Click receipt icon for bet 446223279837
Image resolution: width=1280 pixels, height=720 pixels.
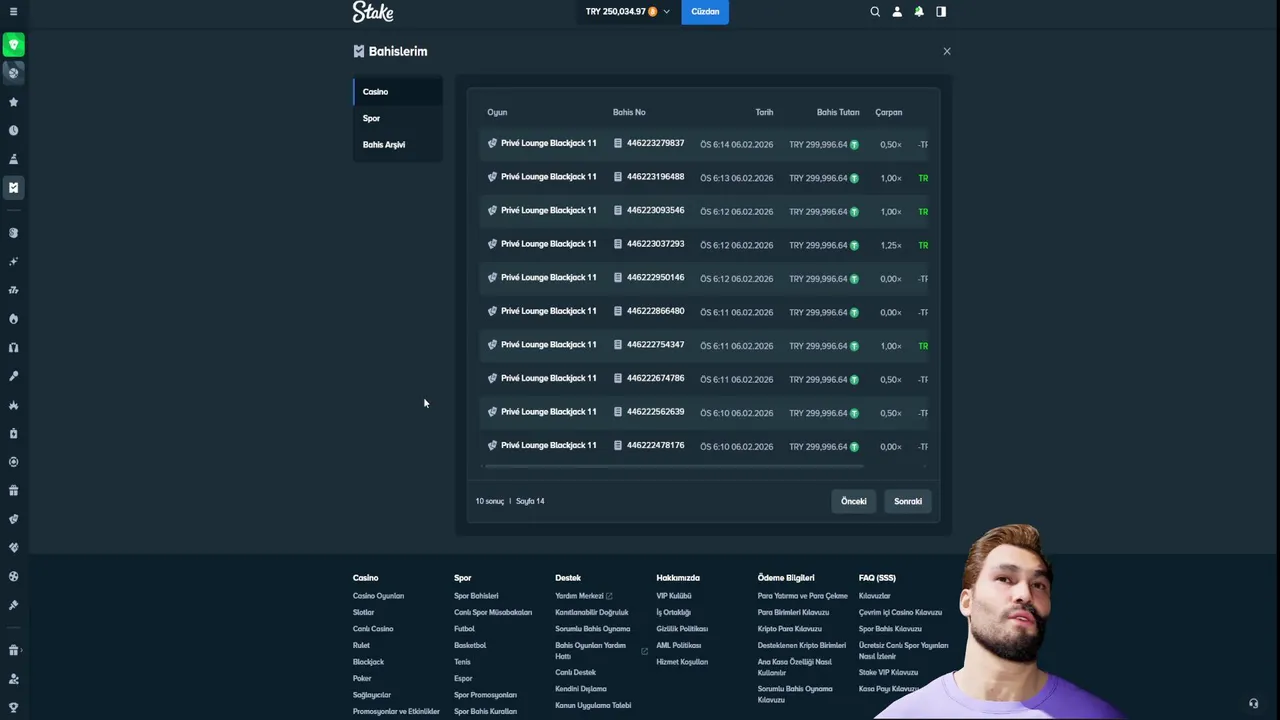(x=618, y=144)
